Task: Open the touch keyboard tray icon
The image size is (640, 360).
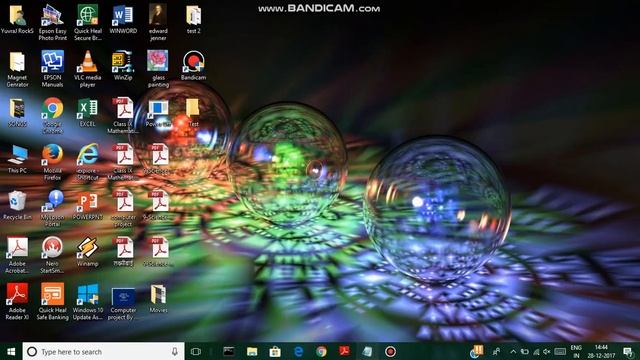Action: [x=560, y=351]
